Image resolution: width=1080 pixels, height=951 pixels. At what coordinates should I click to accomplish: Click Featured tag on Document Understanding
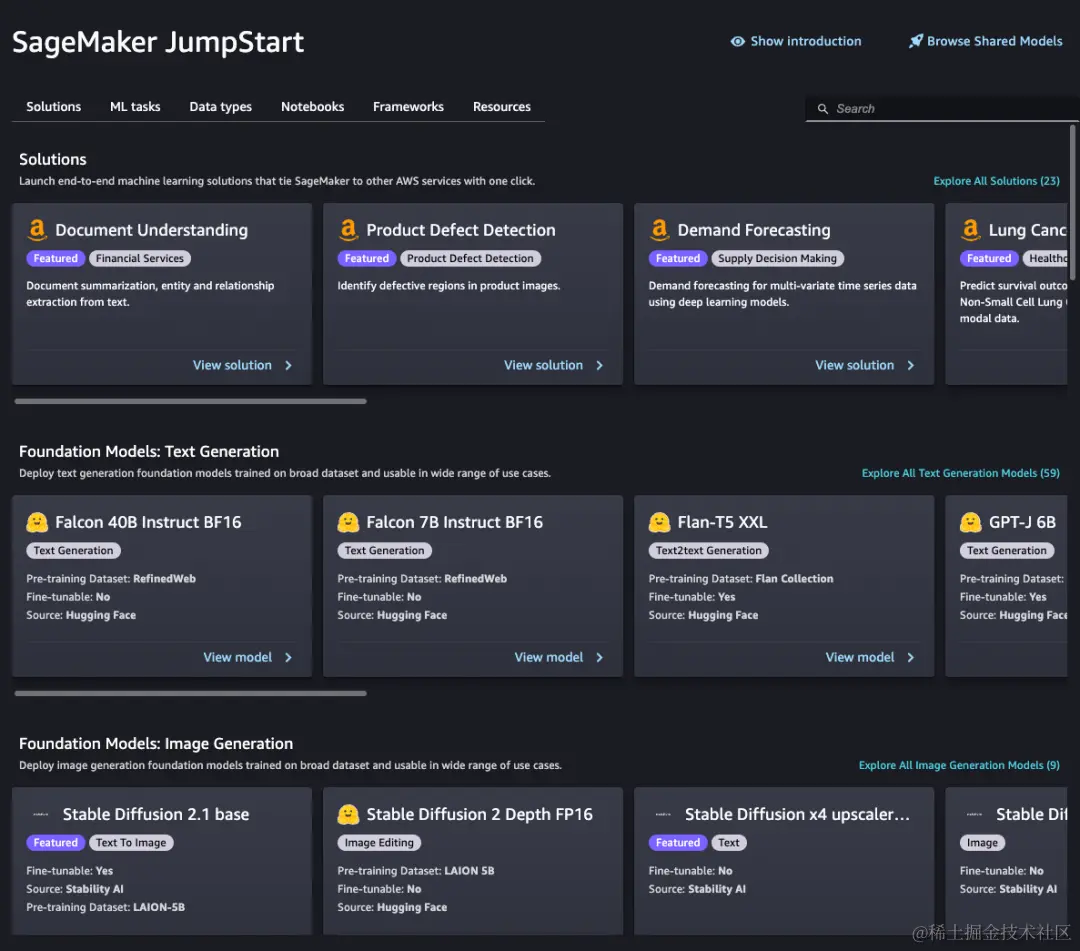[x=56, y=258]
